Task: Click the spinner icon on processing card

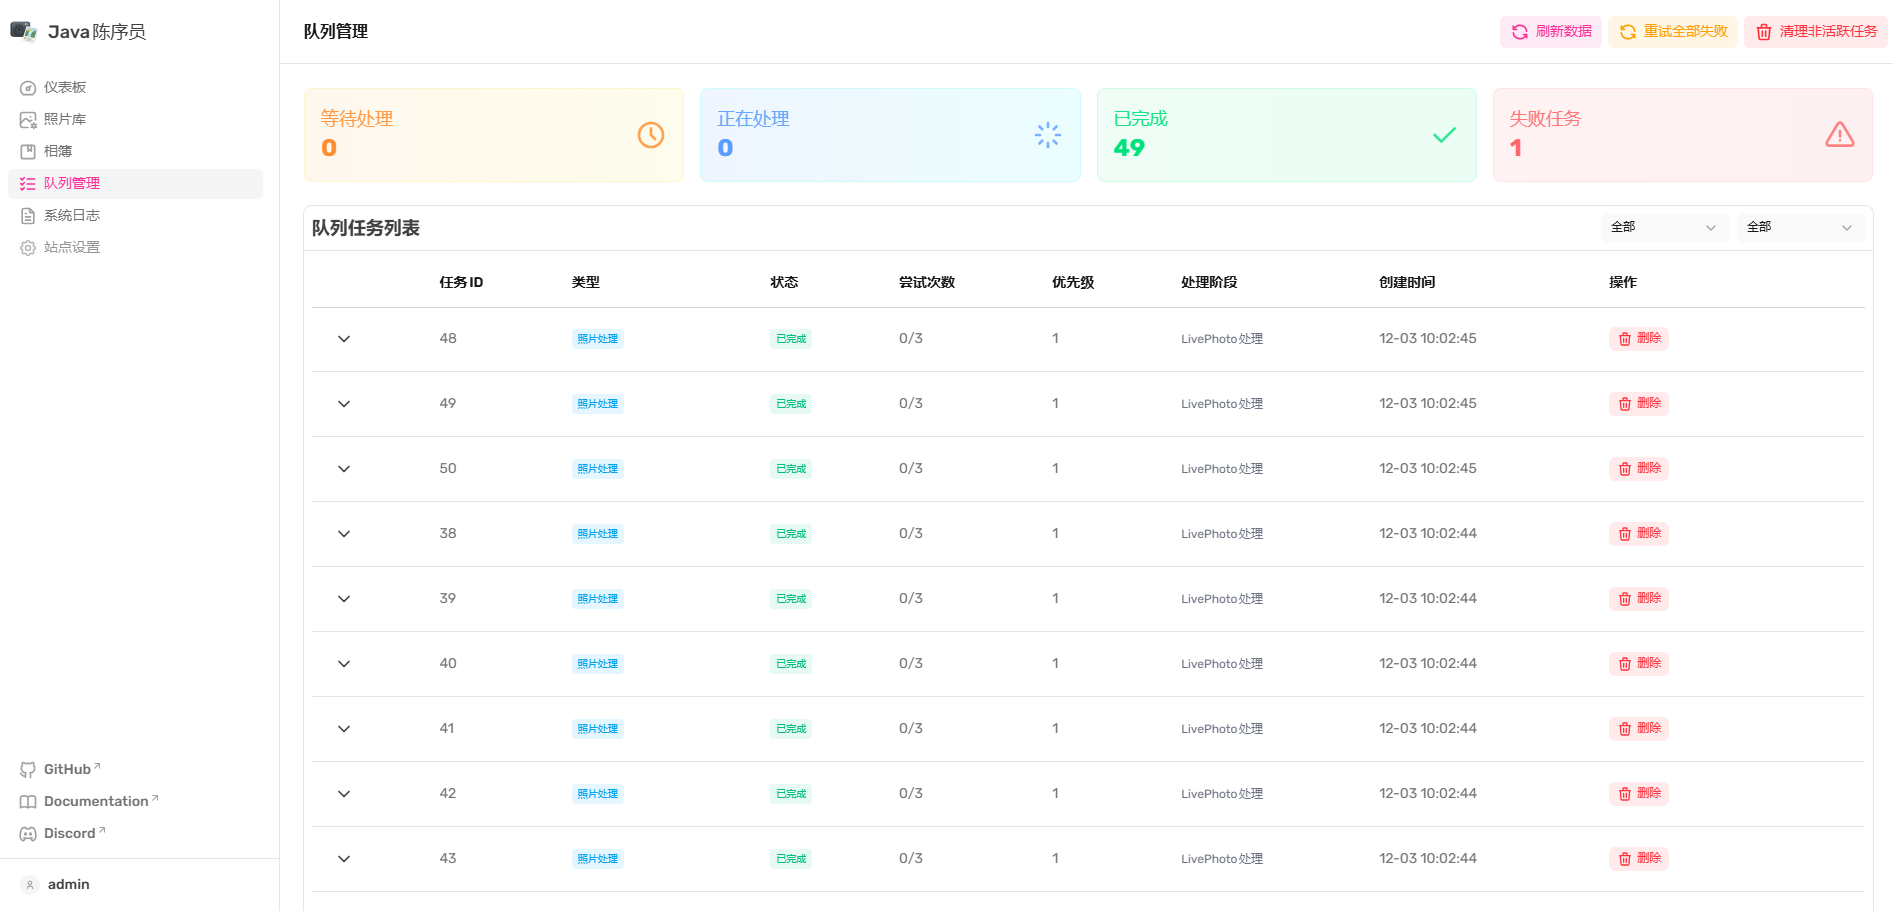Action: click(1047, 135)
